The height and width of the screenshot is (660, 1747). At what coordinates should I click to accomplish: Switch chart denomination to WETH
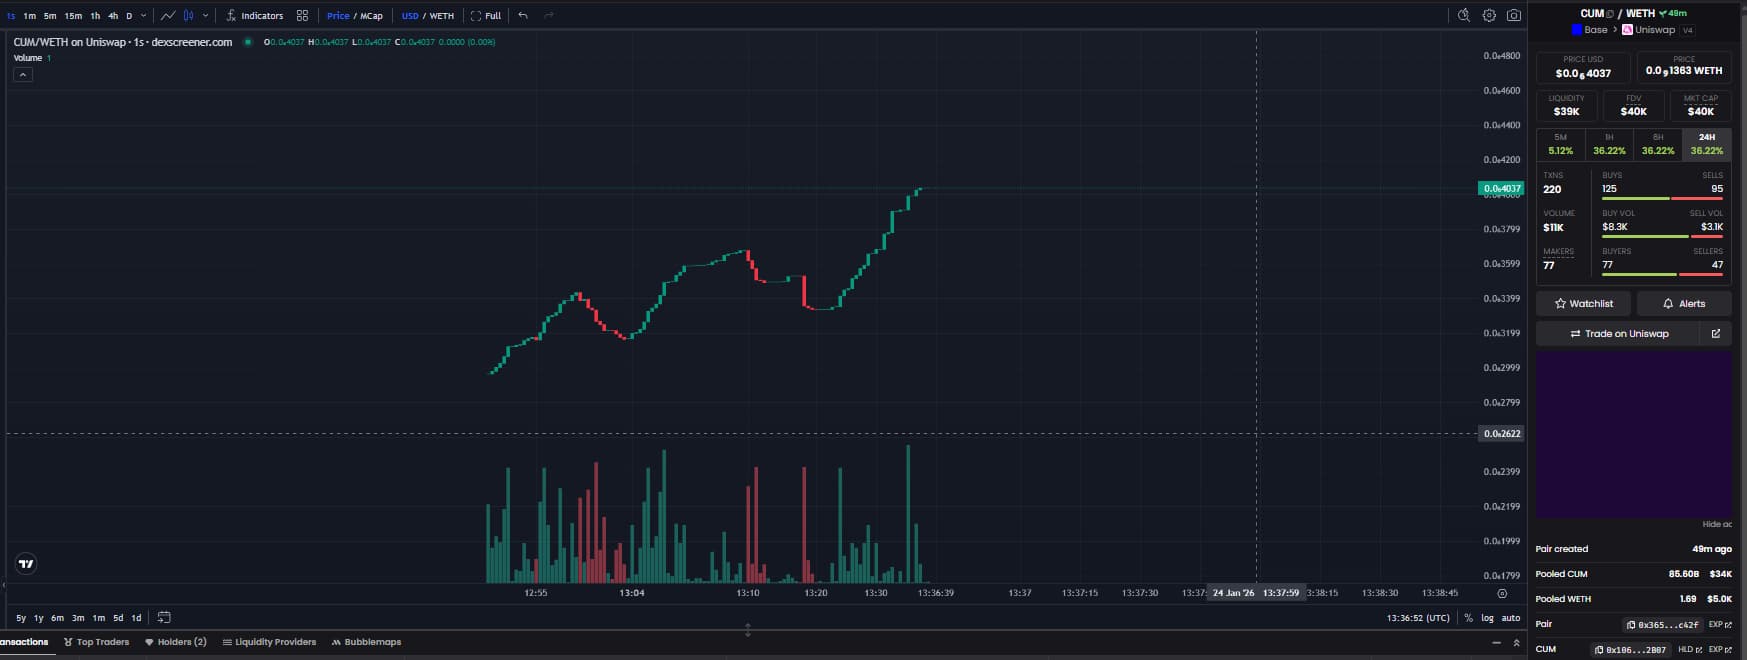tap(441, 16)
